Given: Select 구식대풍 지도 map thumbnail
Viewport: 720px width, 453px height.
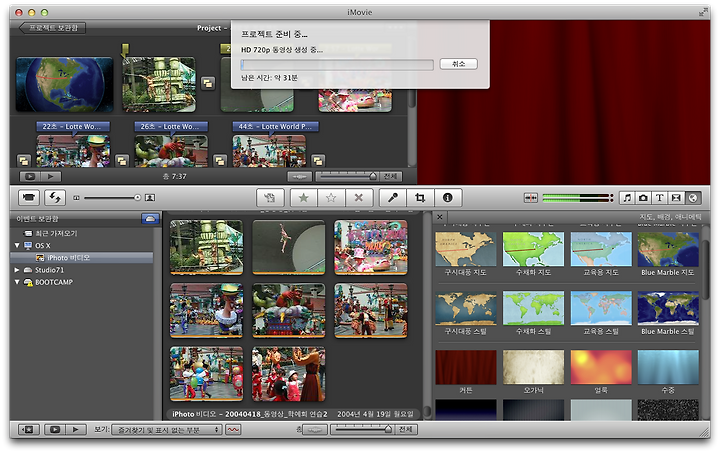Looking at the screenshot, I should point(466,249).
